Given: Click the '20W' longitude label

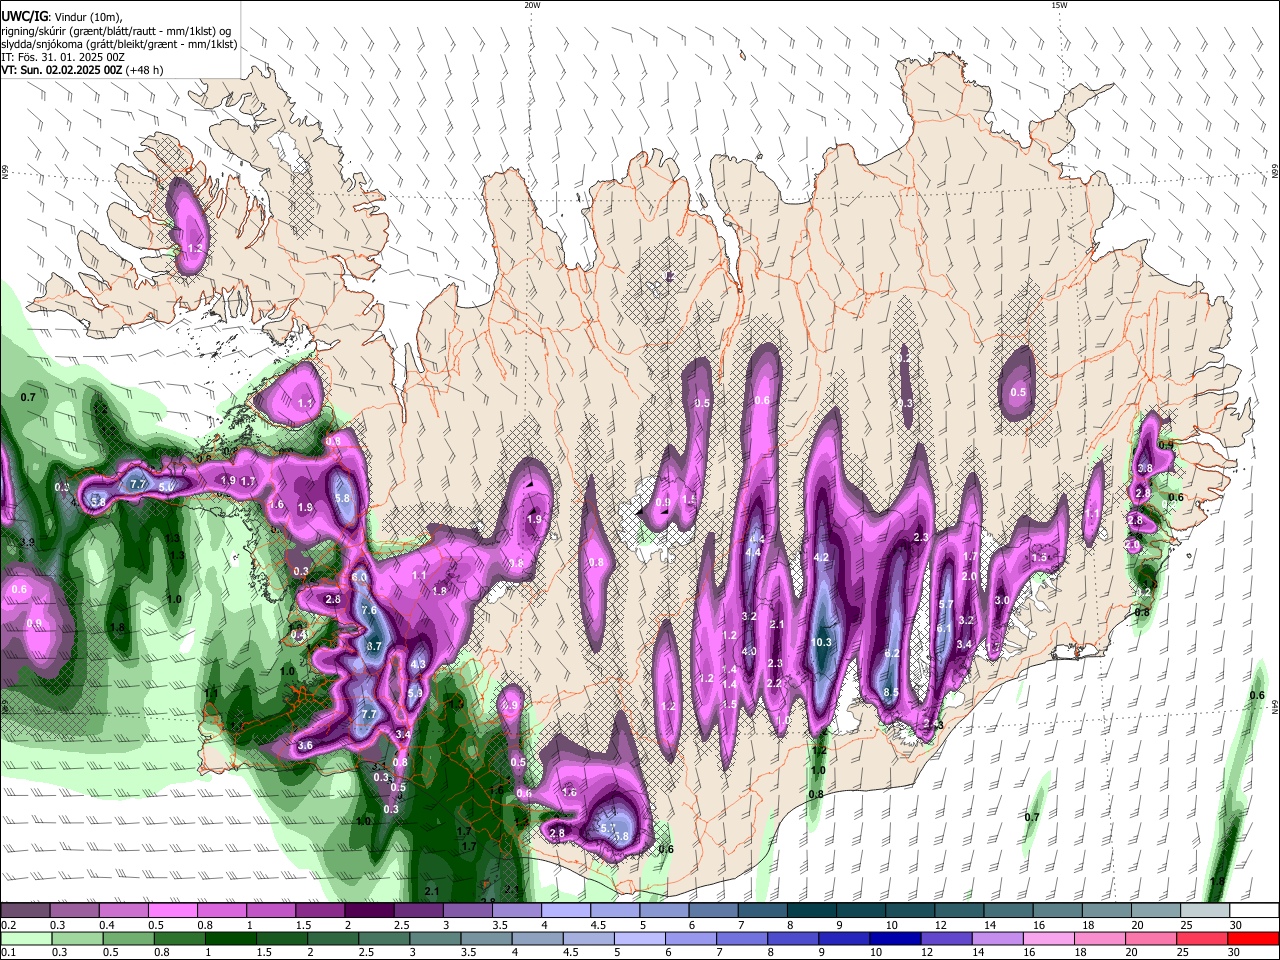Looking at the screenshot, I should [532, 5].
